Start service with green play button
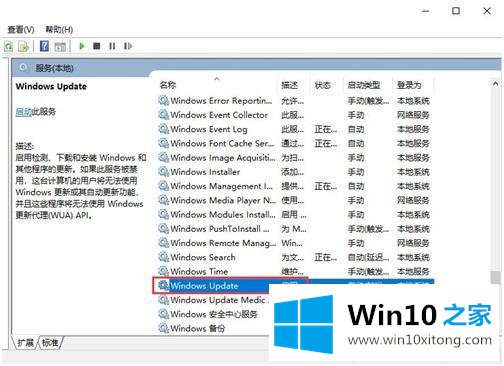Viewport: 504px width, 366px height. [82, 46]
